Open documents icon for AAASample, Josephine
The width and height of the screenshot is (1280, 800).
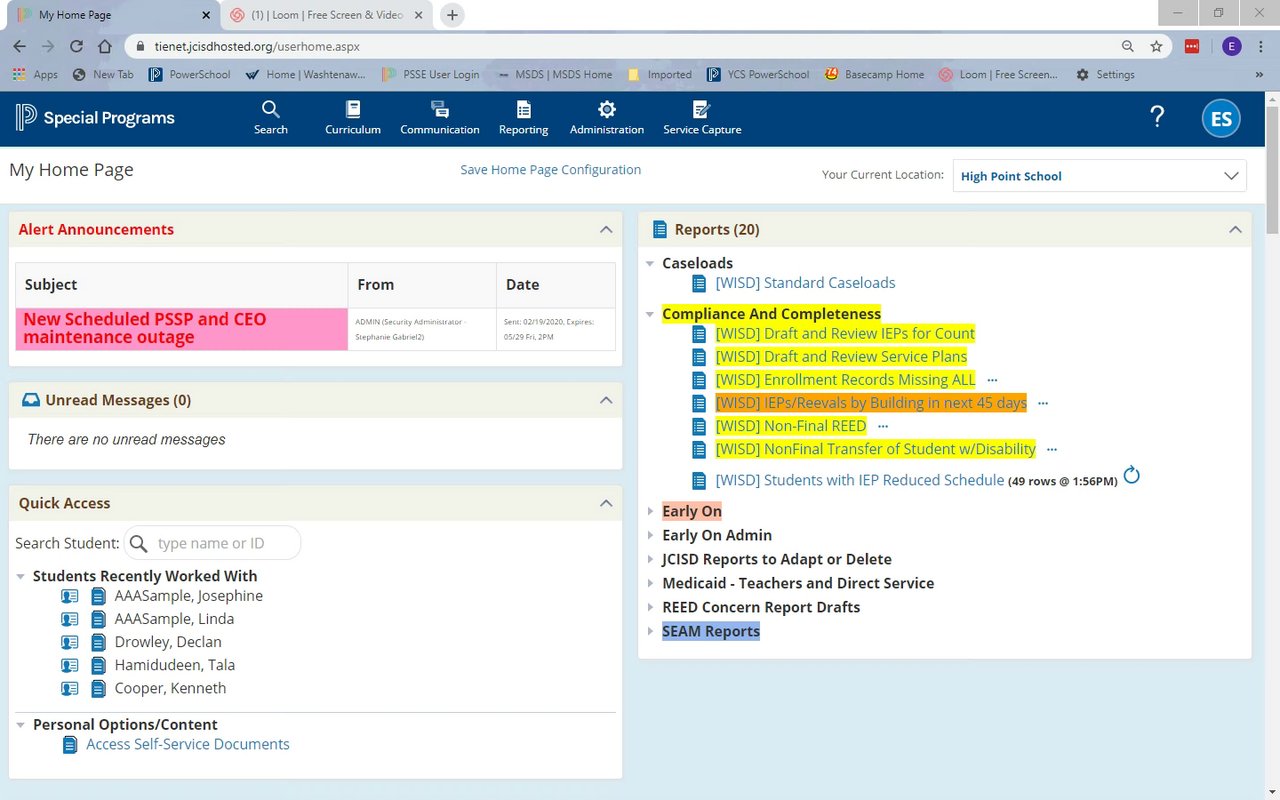(98, 596)
